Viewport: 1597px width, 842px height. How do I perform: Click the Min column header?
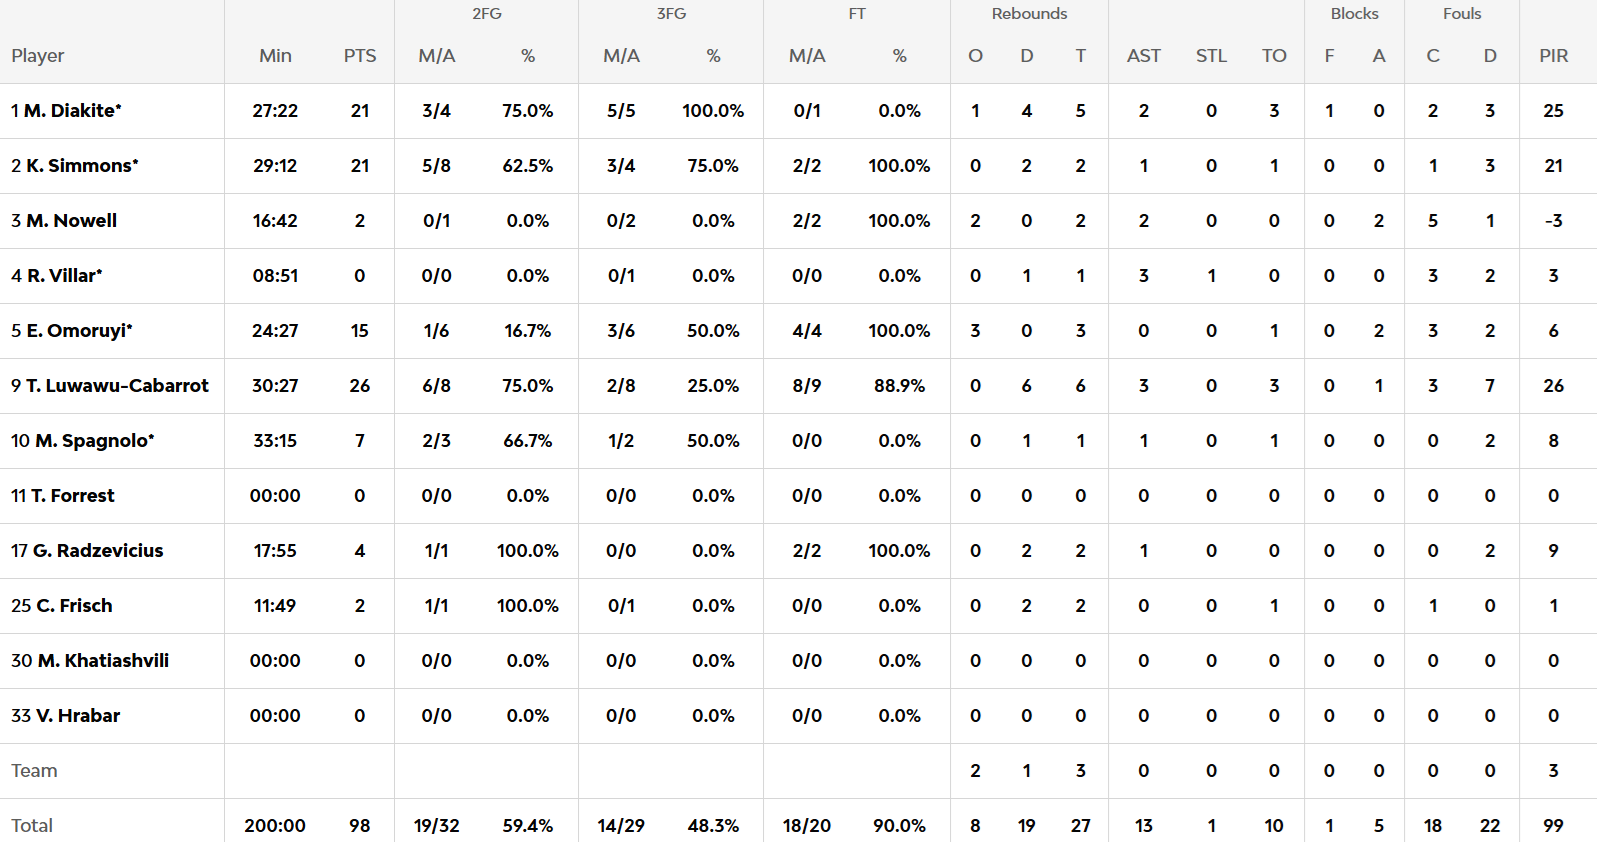click(x=275, y=56)
